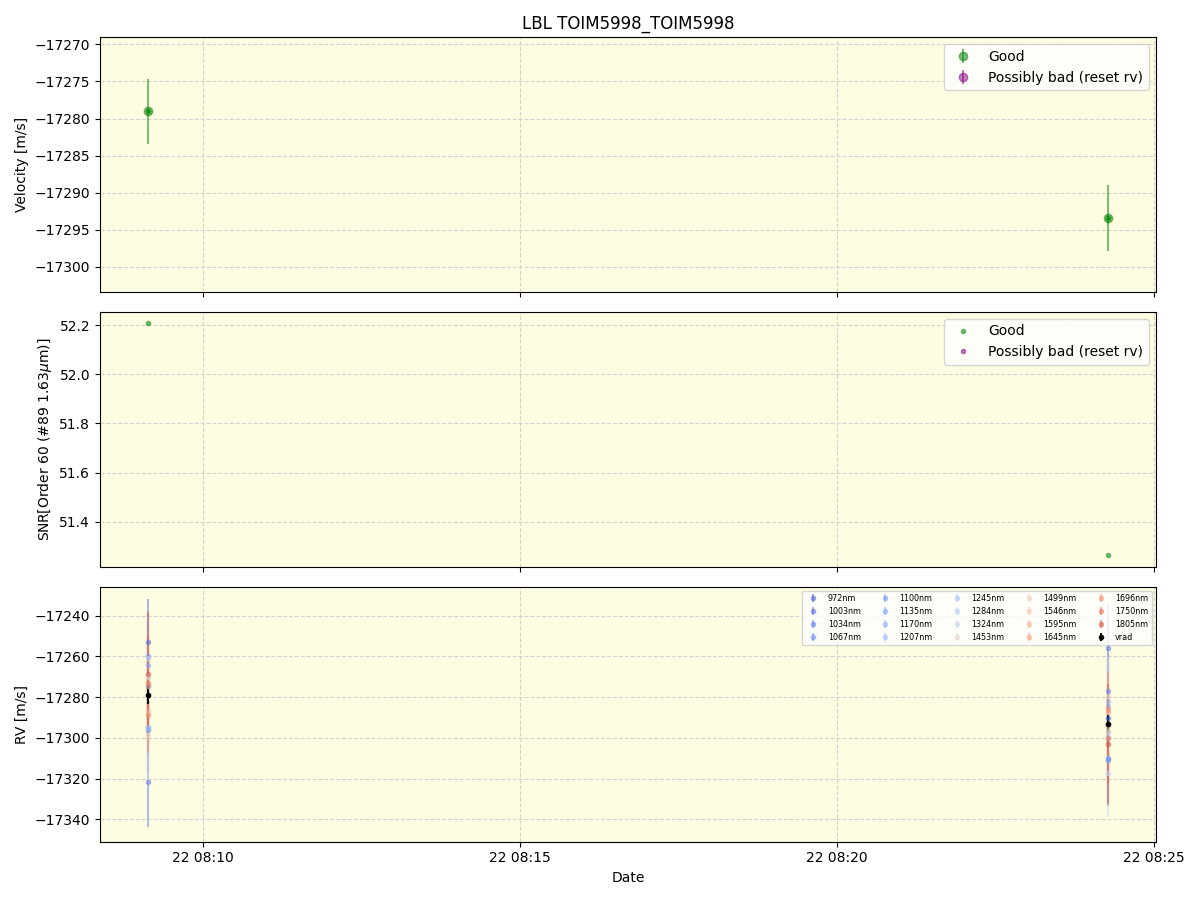1200x900 pixels.
Task: Click the '22 08:20' date tick label
Action: click(x=837, y=857)
